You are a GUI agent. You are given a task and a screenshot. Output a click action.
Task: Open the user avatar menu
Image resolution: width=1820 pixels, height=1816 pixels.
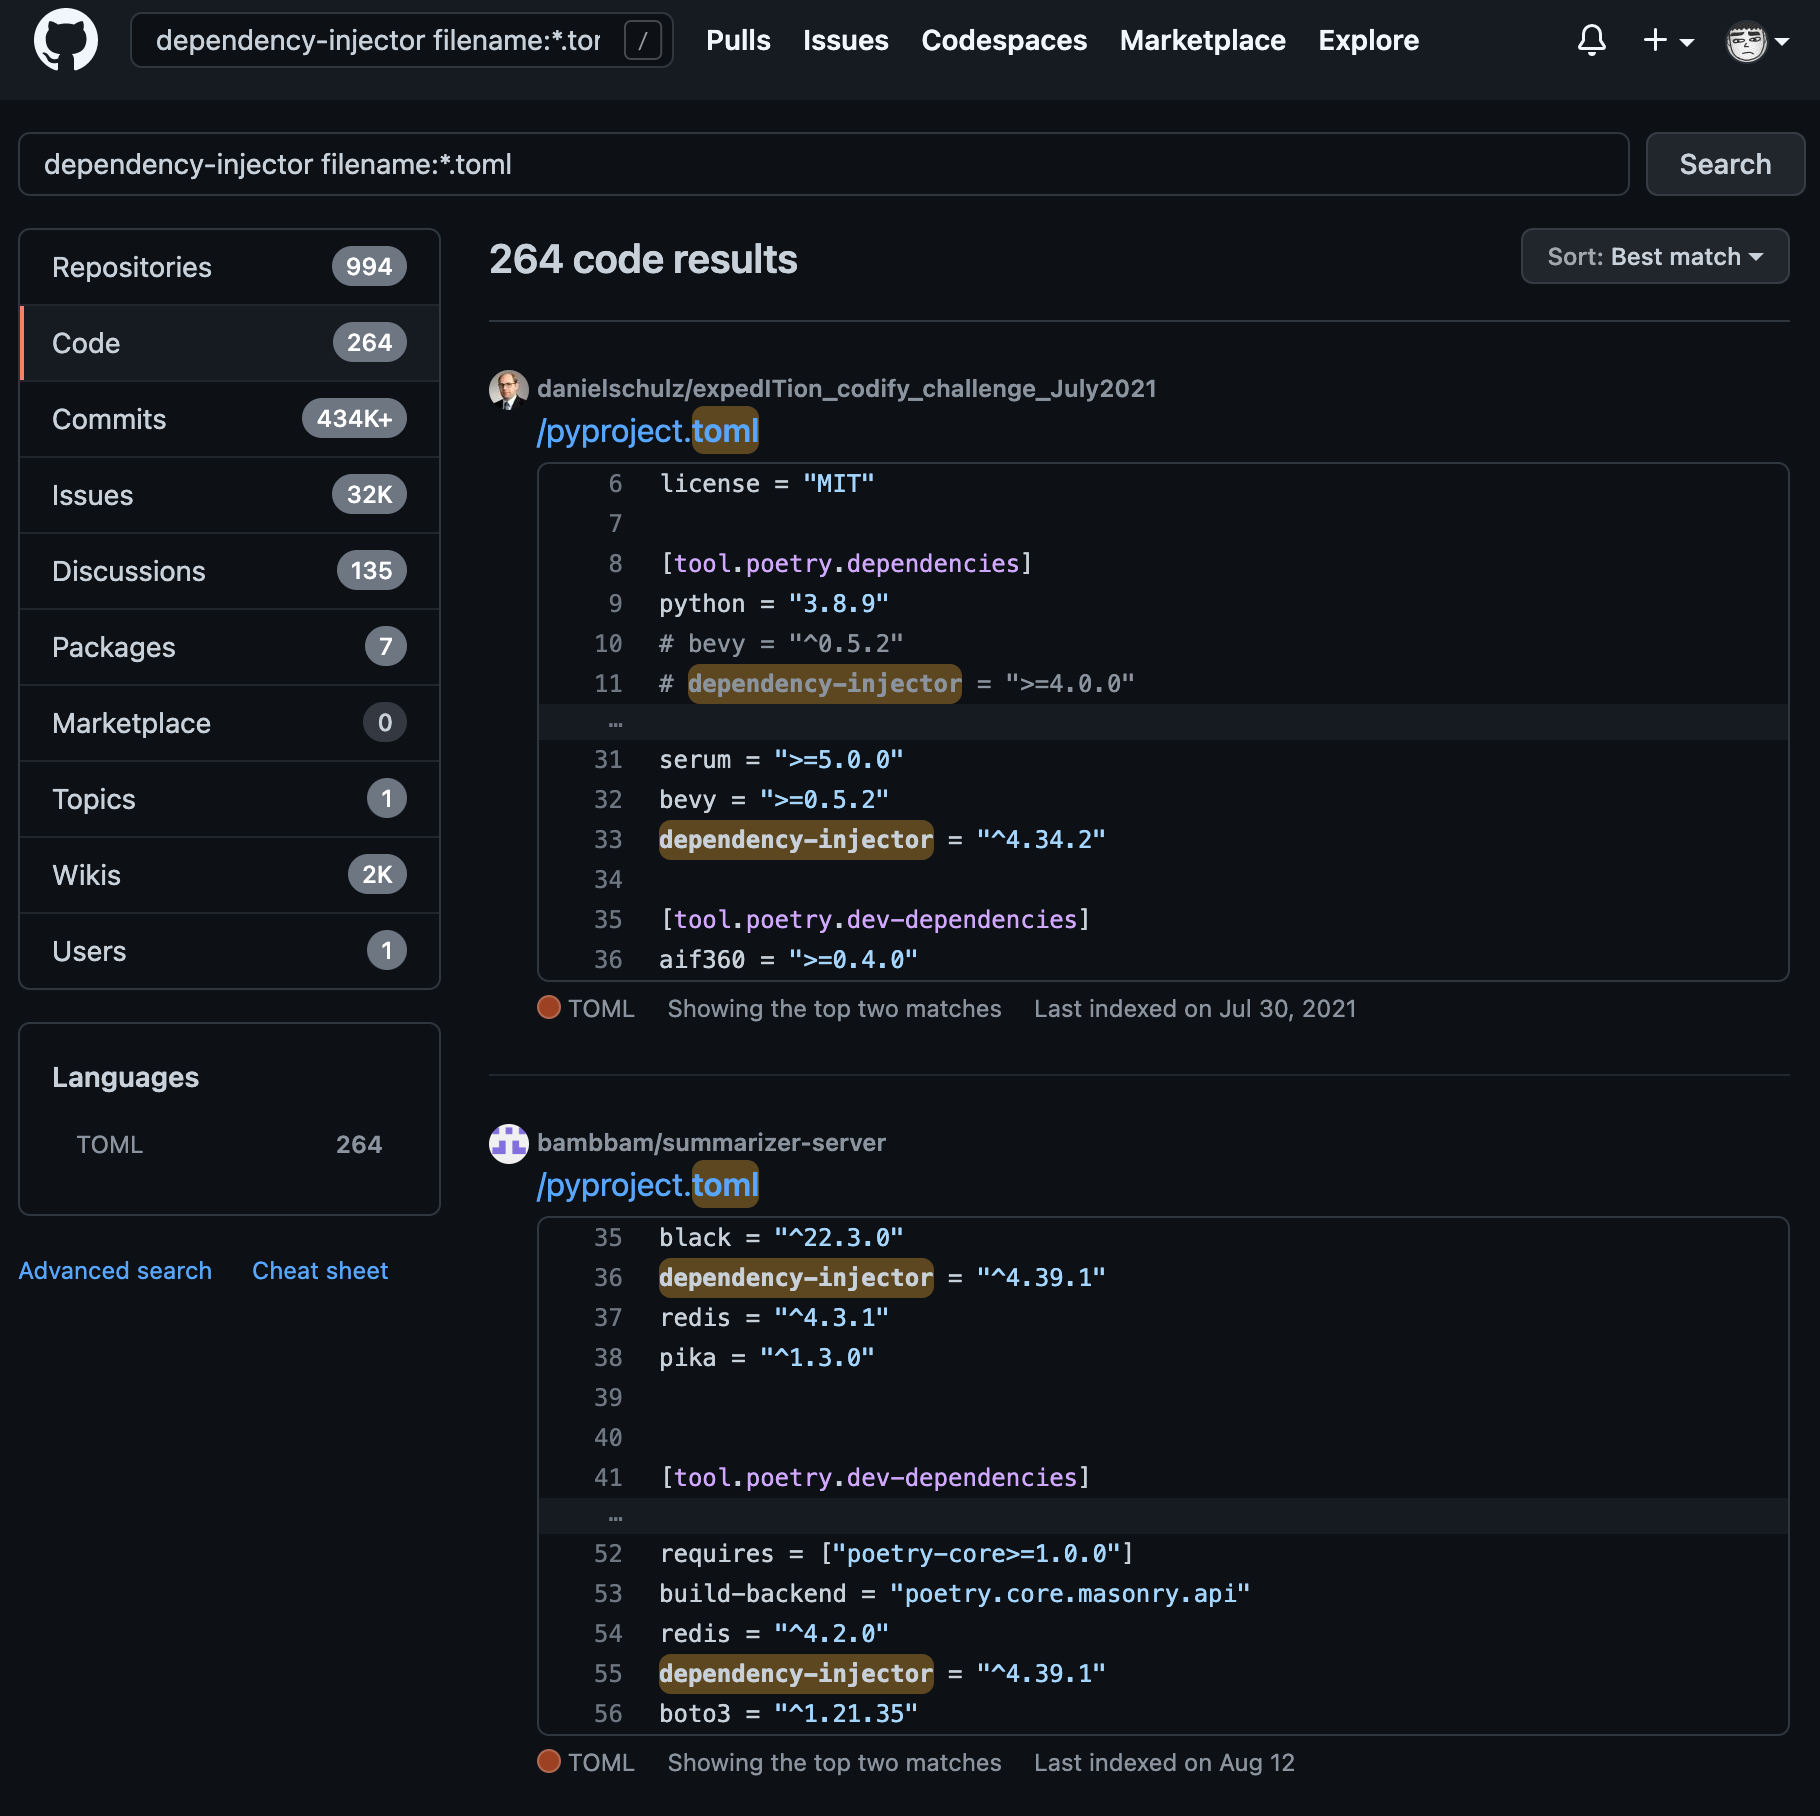[1757, 41]
